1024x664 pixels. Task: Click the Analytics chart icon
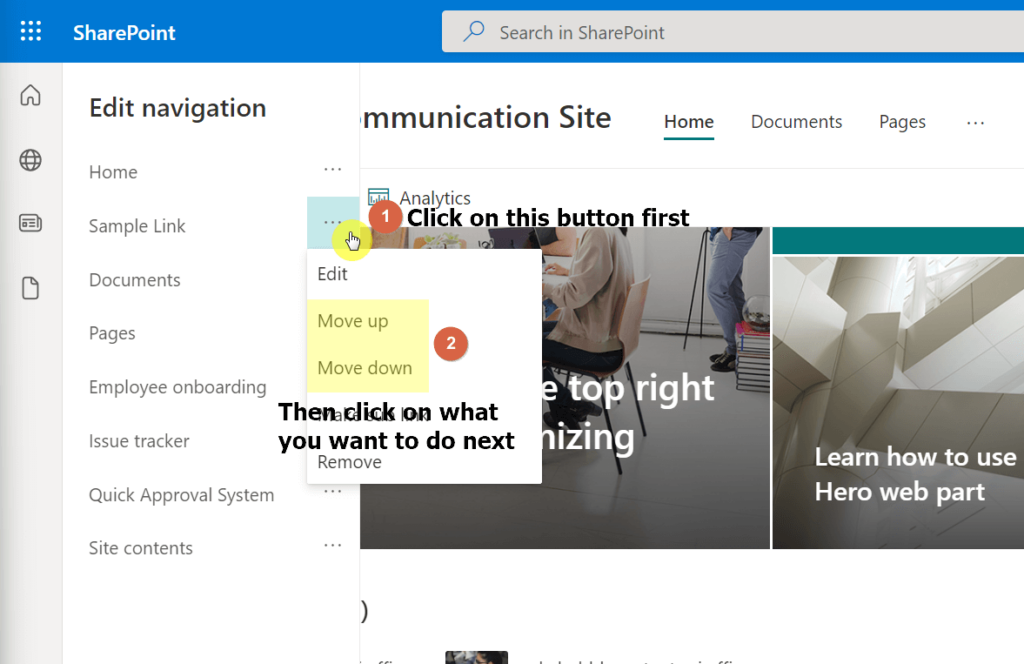pyautogui.click(x=378, y=196)
